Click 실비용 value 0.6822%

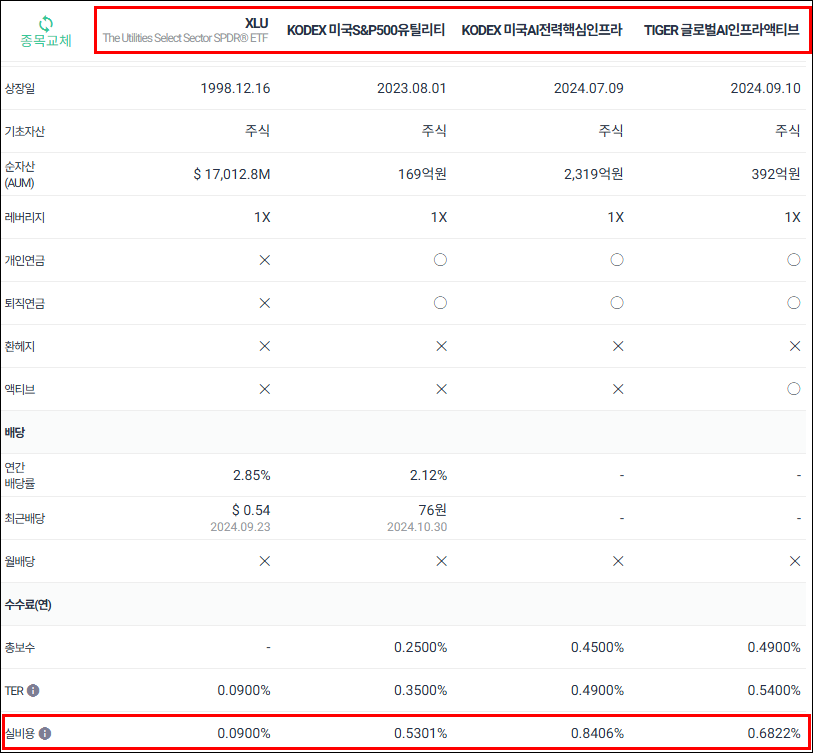tap(774, 734)
